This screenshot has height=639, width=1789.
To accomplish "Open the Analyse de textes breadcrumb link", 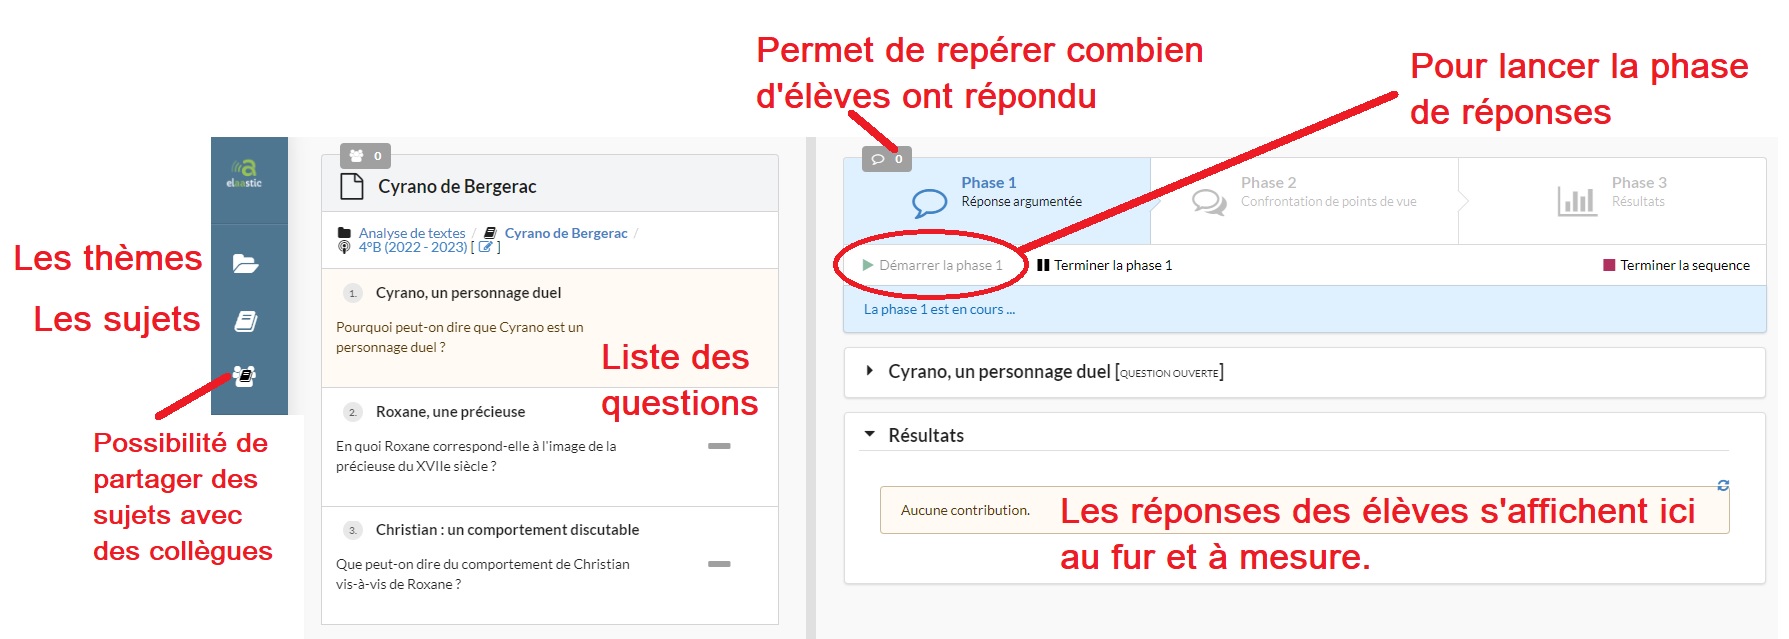I will [412, 233].
